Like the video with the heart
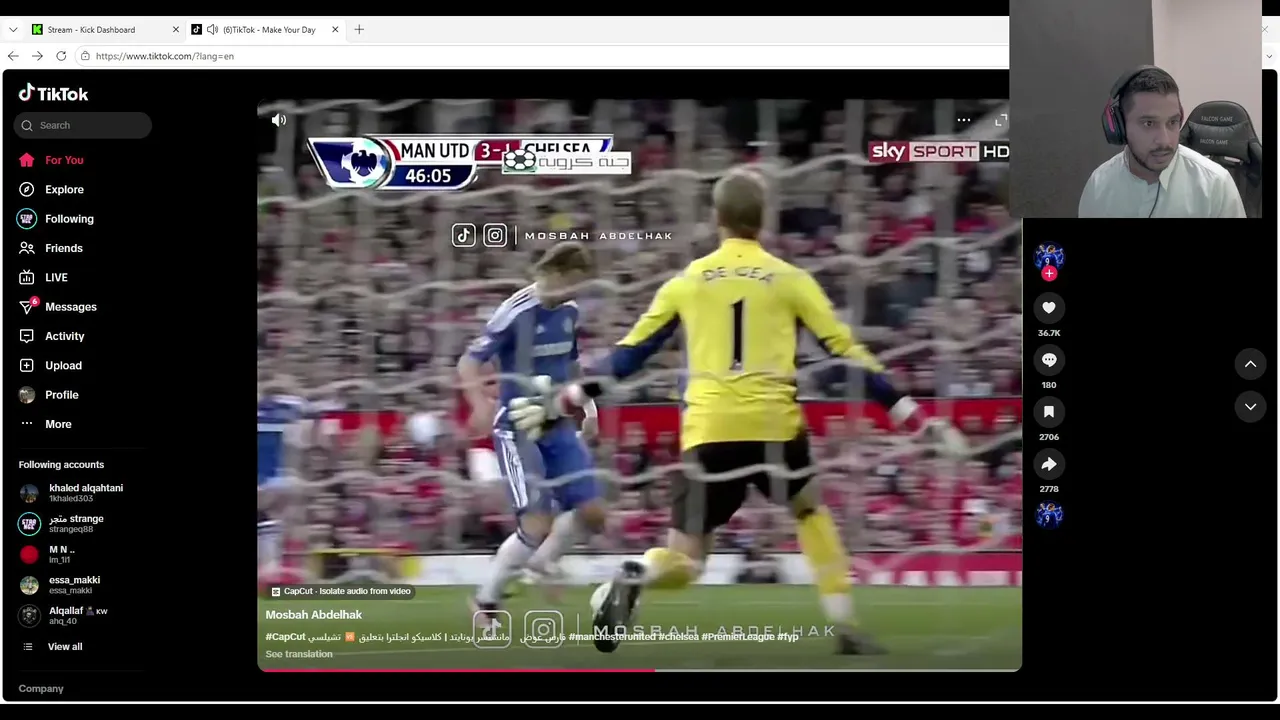Screen dimensions: 1280x720 click(x=1048, y=308)
